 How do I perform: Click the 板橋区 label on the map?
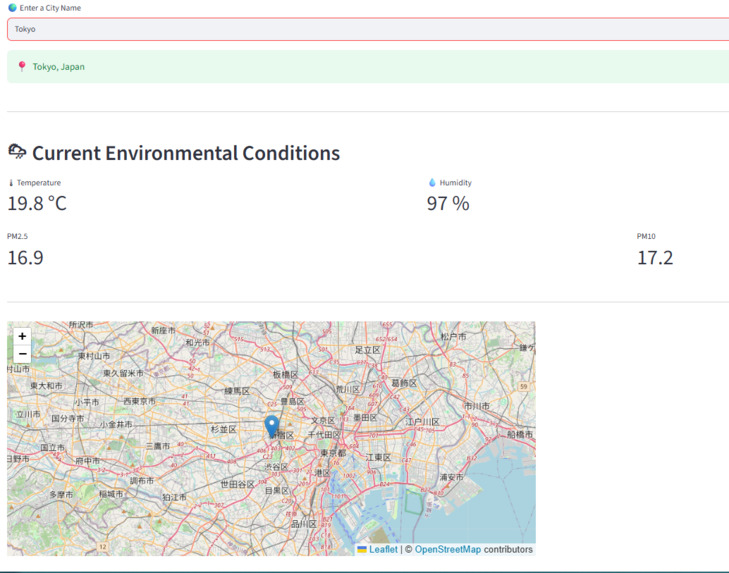pyautogui.click(x=285, y=374)
